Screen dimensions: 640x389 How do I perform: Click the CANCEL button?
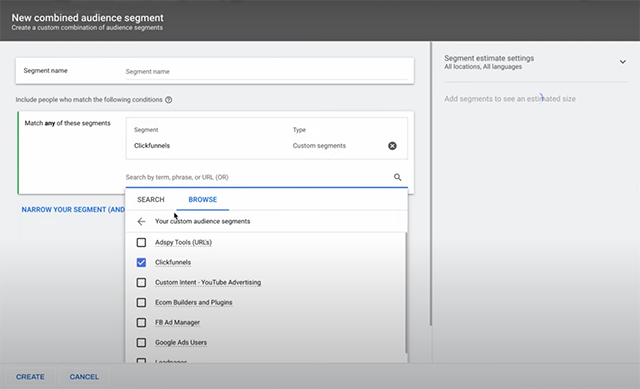pyautogui.click(x=84, y=377)
